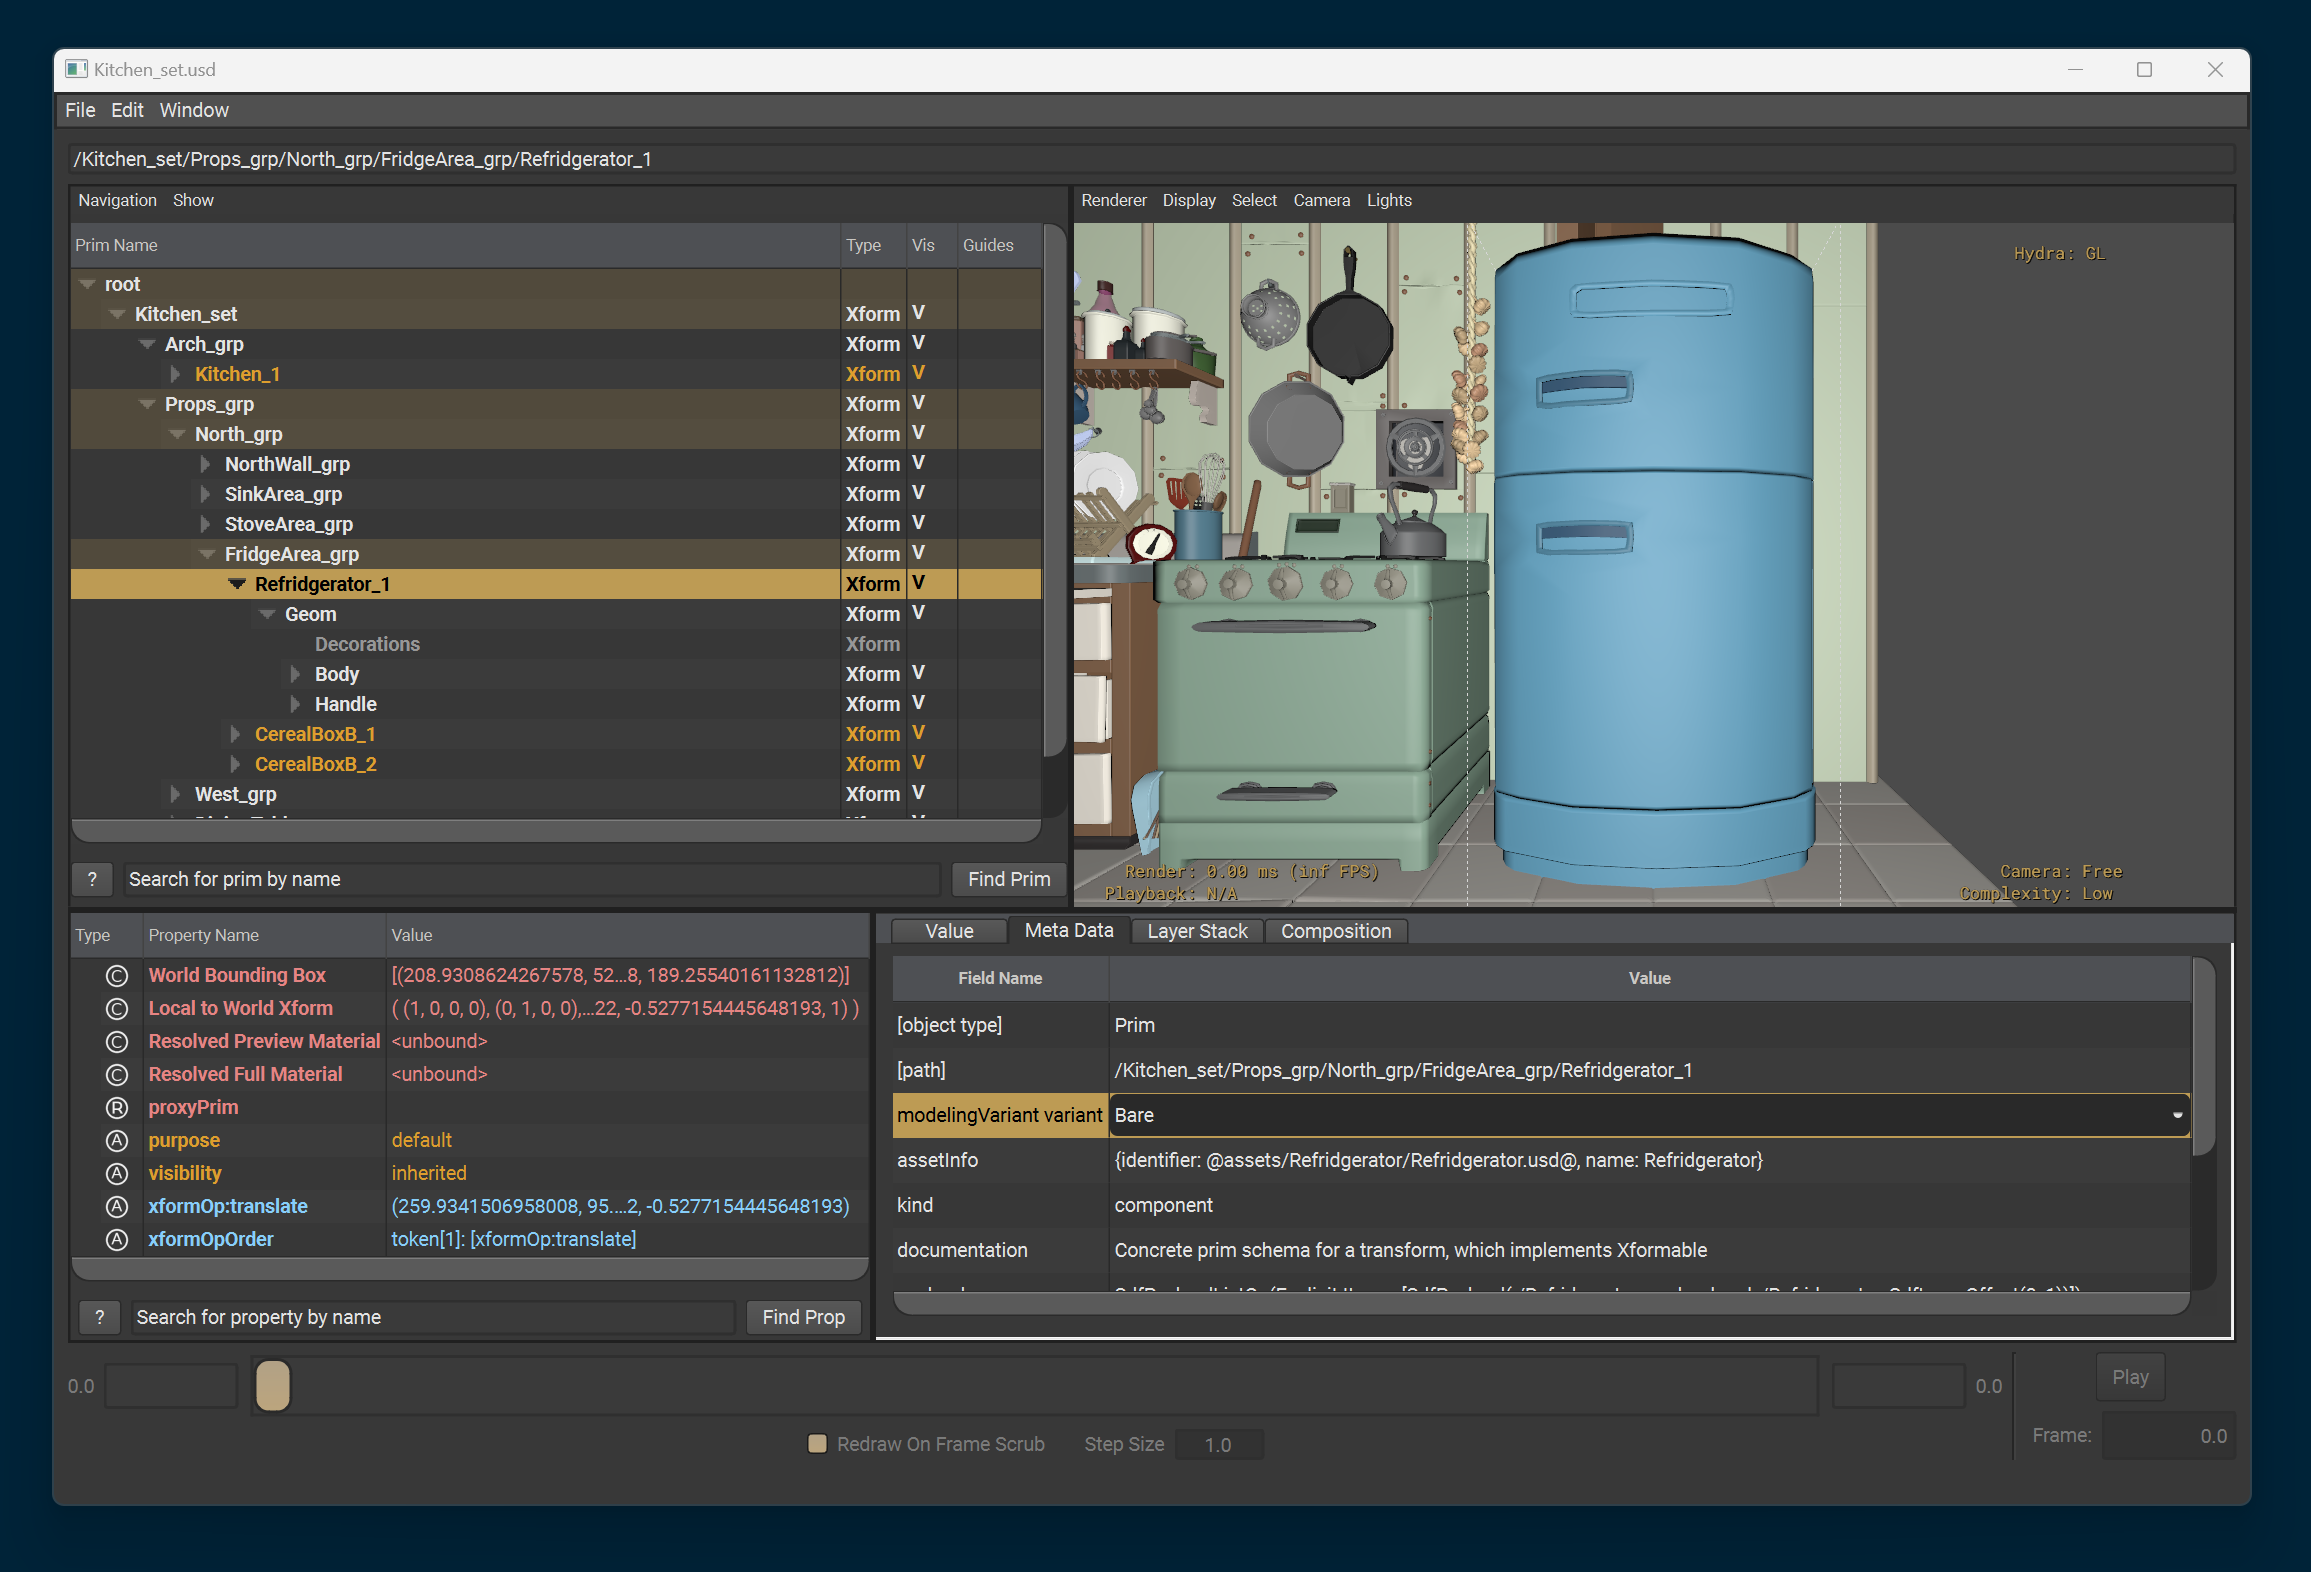Screen dimensions: 2311x1572
Task: Click the Search for property by name field
Action: [x=432, y=1317]
